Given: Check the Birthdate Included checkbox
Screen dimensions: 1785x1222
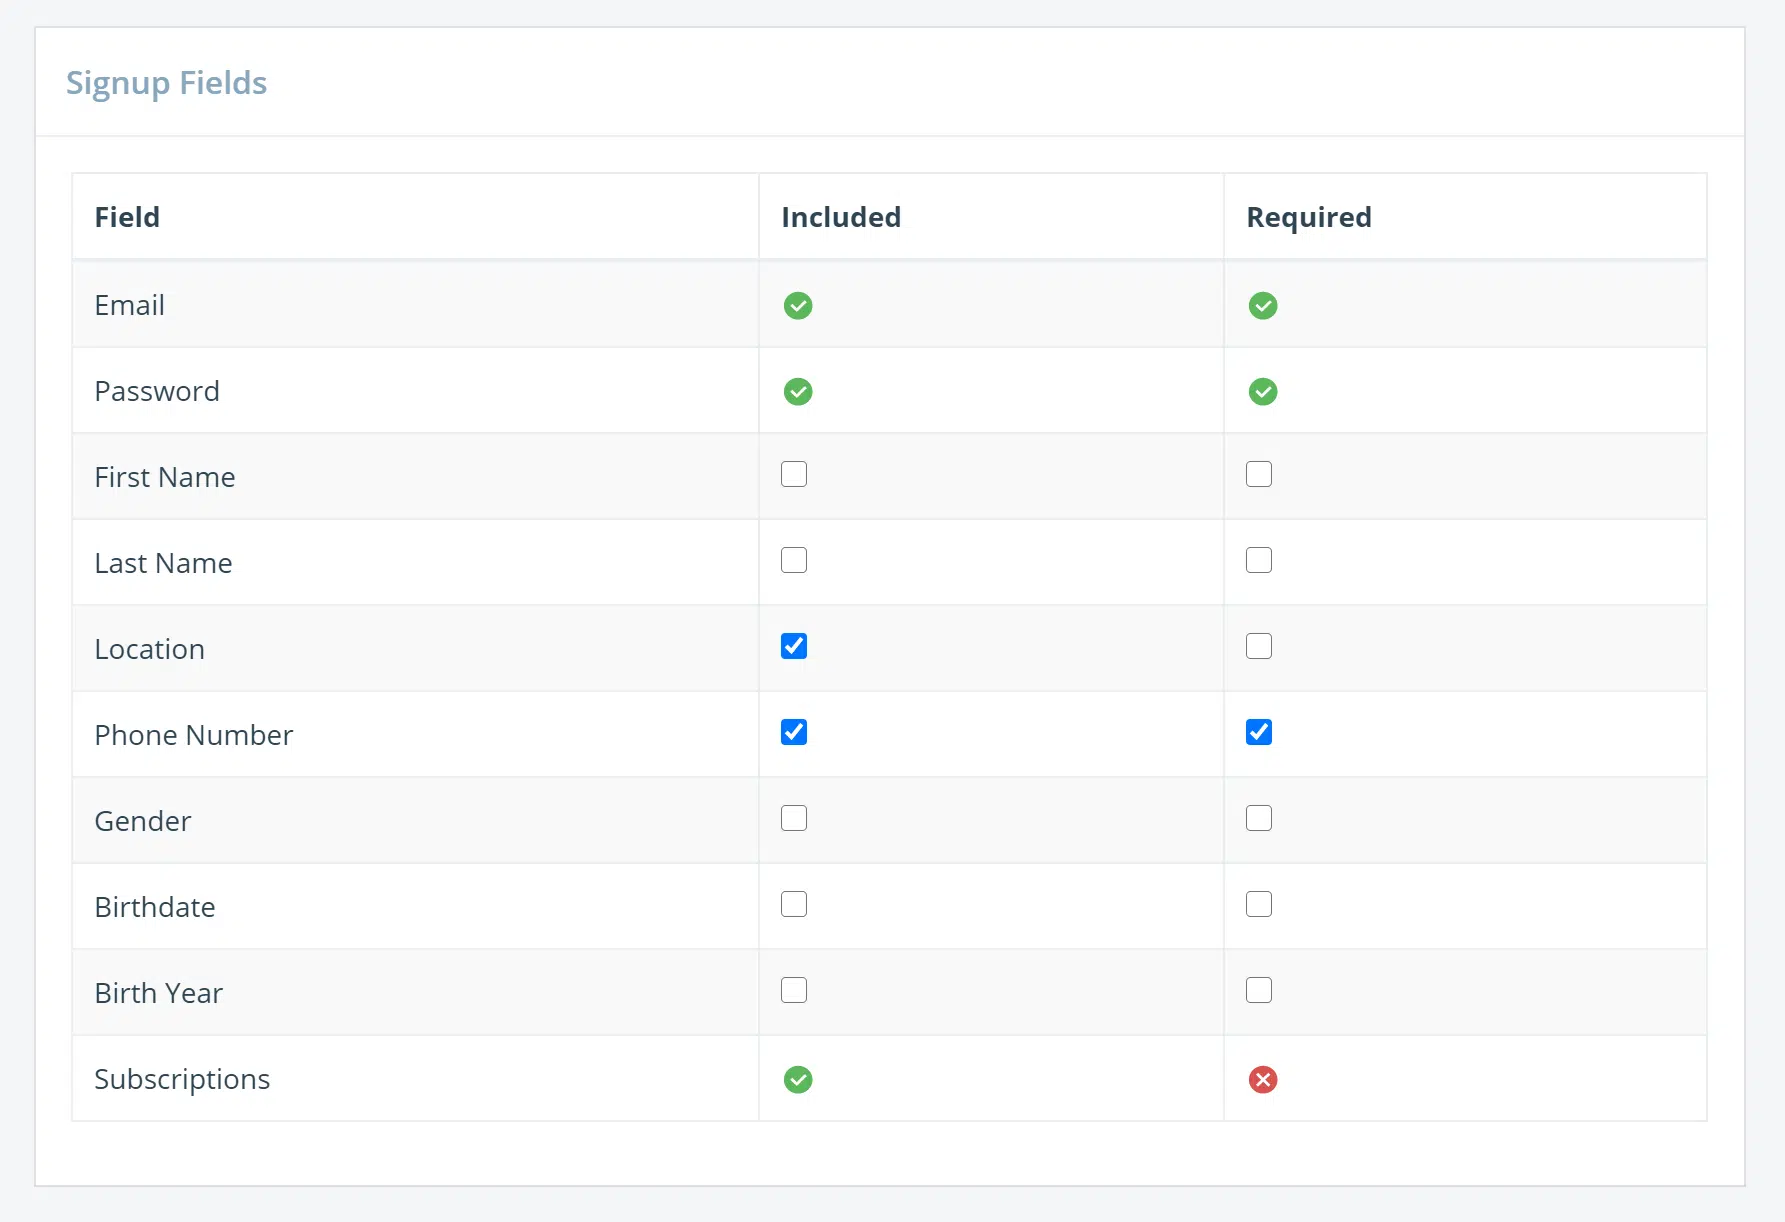Looking at the screenshot, I should coord(794,904).
